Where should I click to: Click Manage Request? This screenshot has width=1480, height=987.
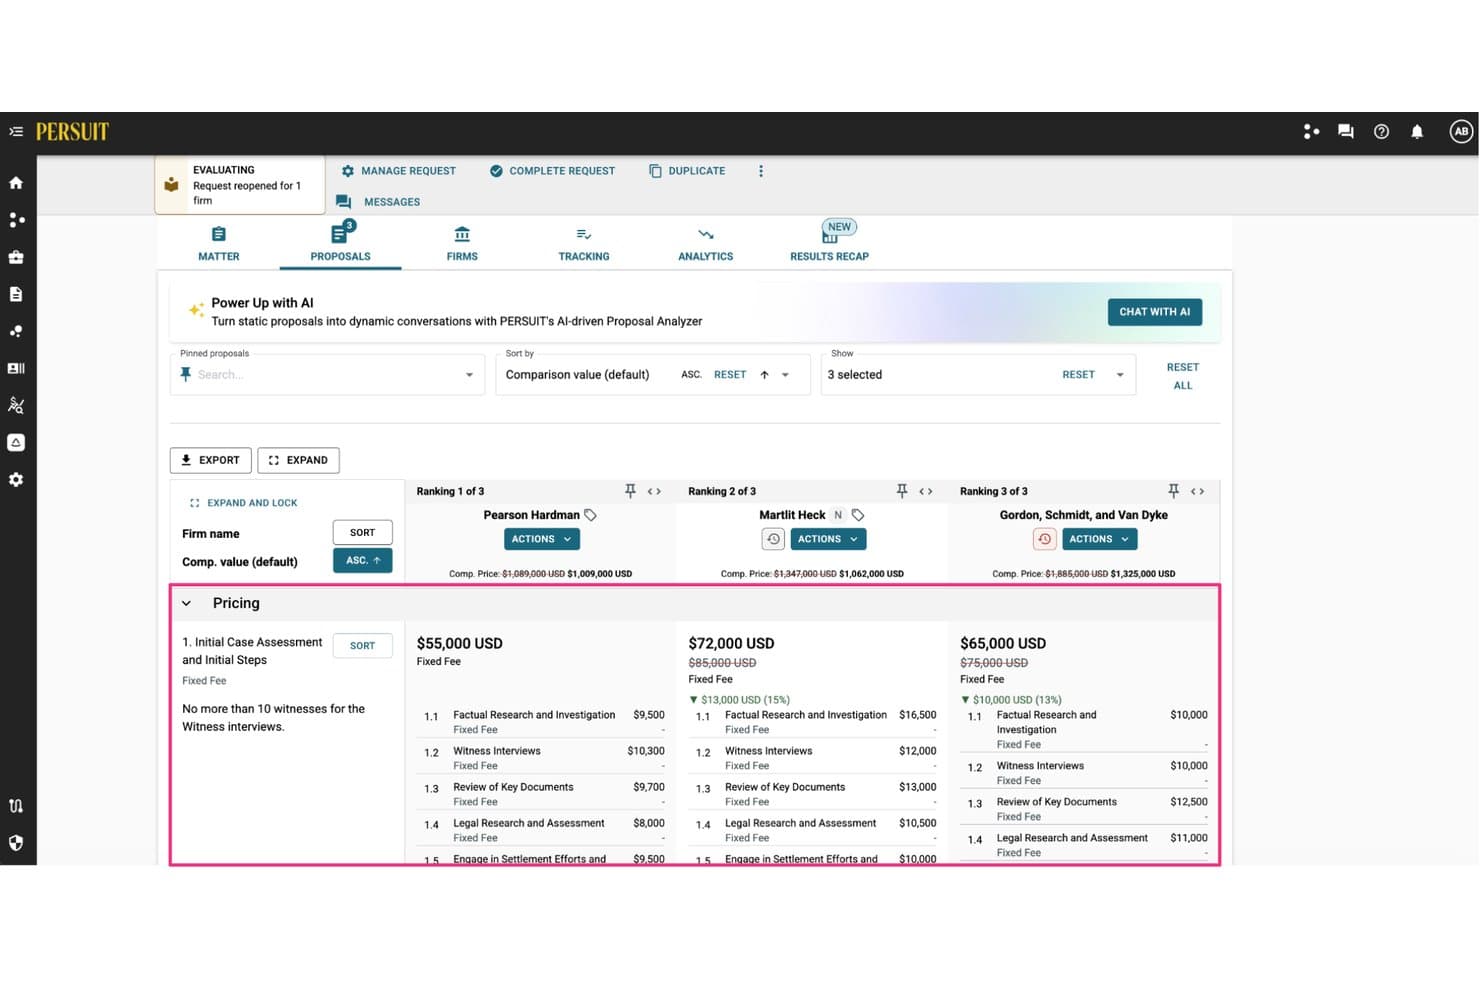click(398, 171)
